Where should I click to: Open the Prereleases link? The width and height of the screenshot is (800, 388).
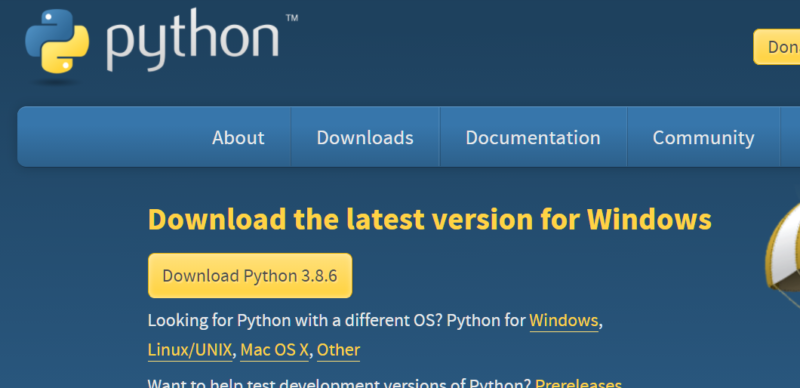(x=579, y=384)
